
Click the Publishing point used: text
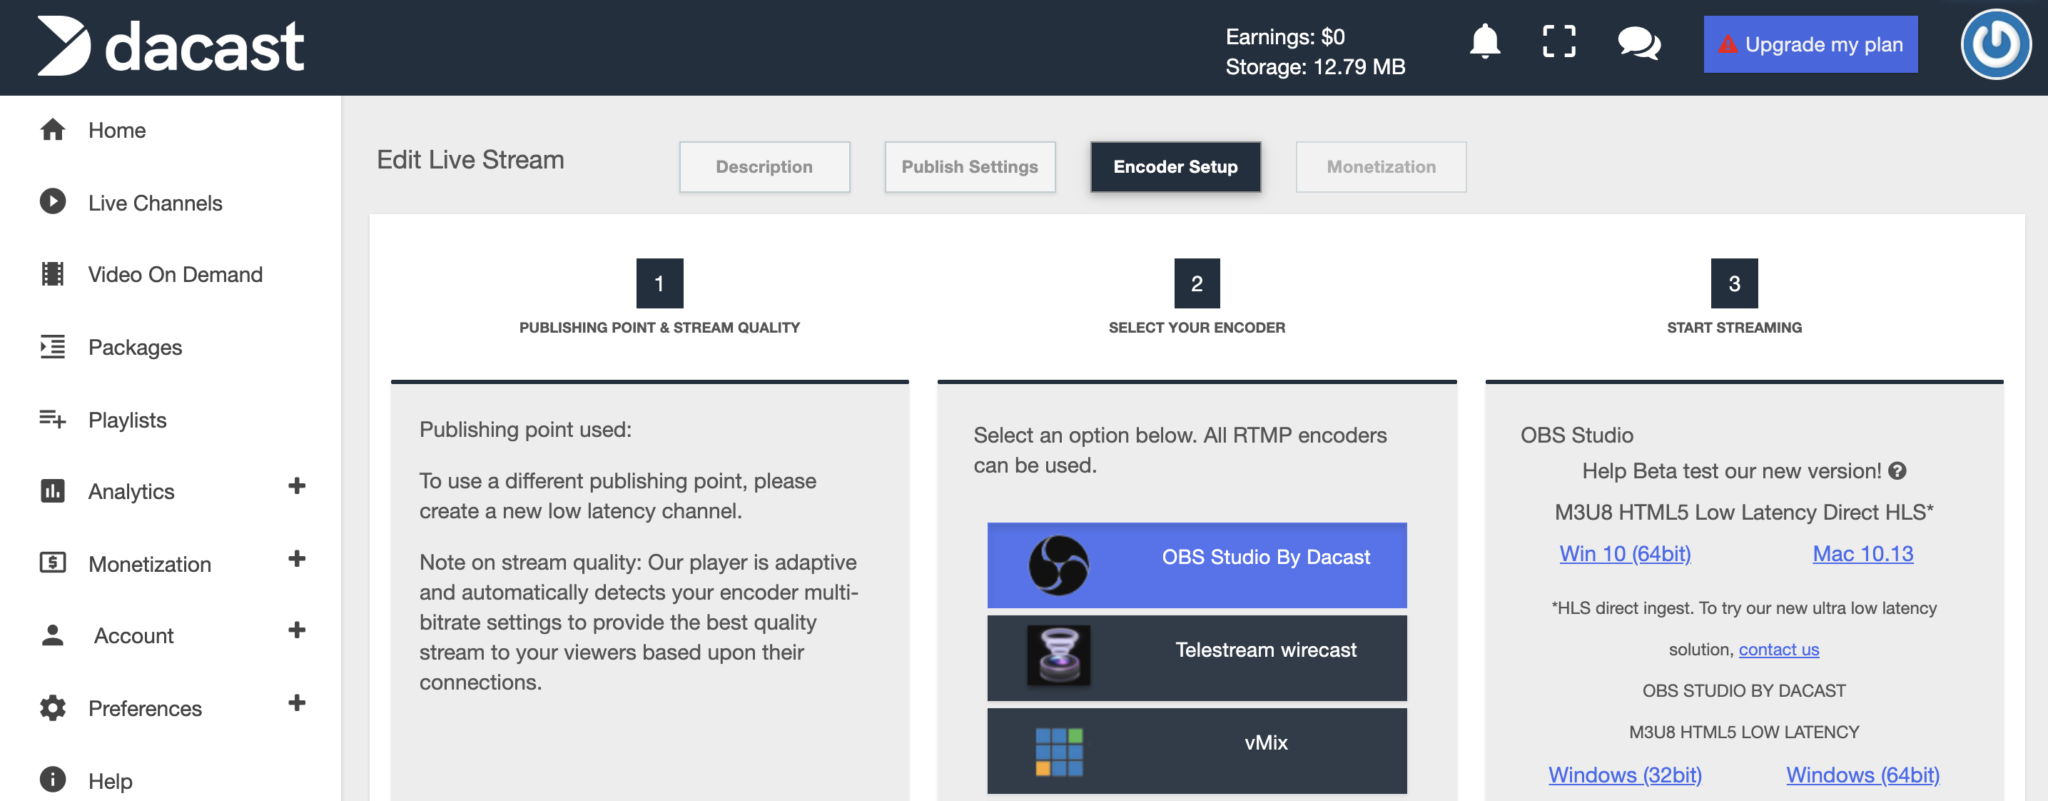[526, 430]
